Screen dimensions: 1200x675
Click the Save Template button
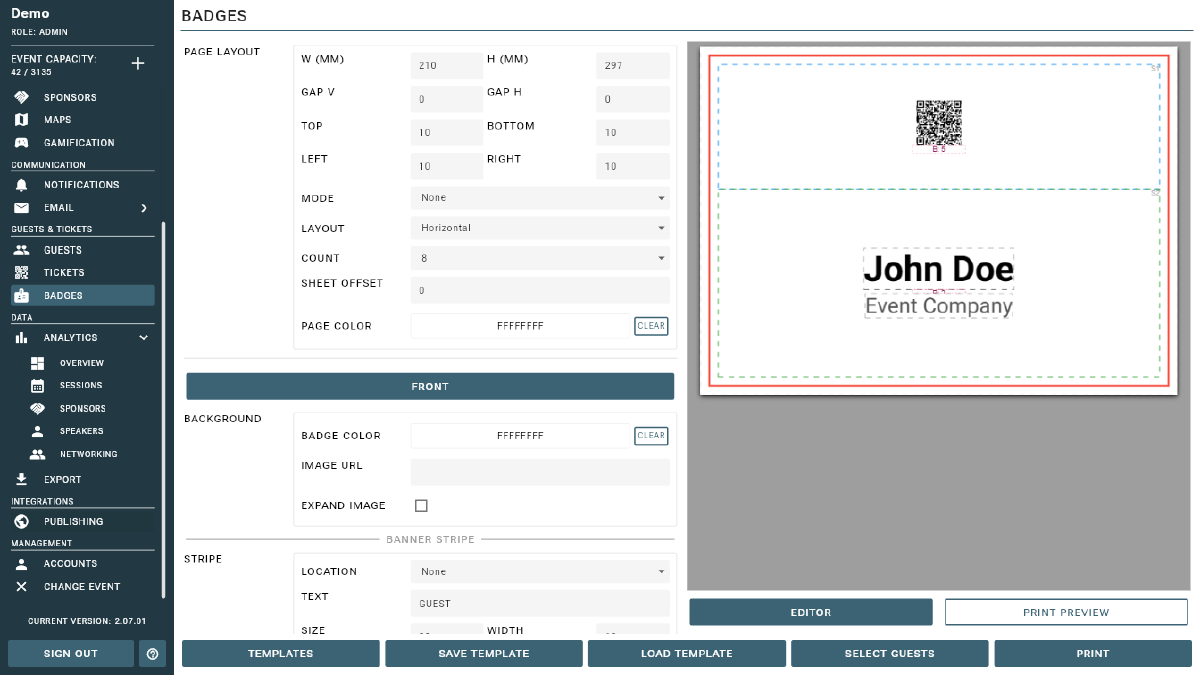[x=483, y=653]
